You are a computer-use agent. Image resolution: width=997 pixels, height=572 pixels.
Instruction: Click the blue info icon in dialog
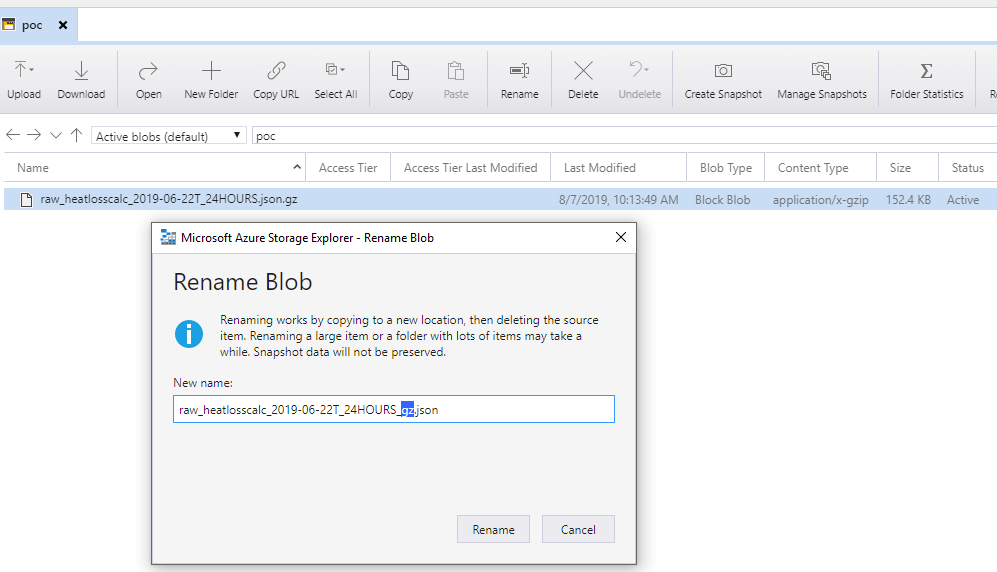pos(189,334)
